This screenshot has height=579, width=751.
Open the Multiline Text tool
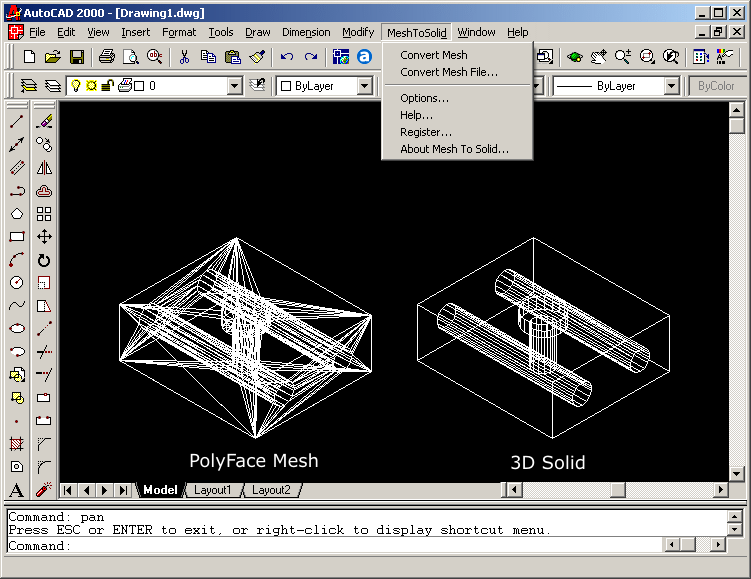pos(16,490)
